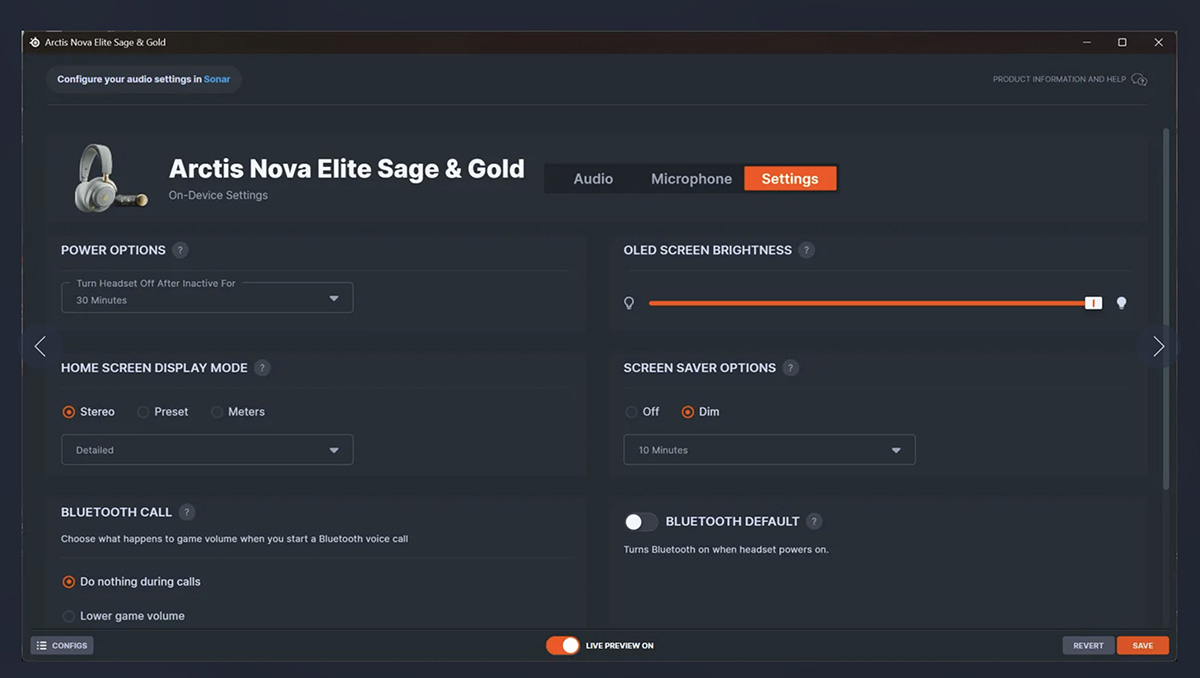Go to next device with right arrow
The height and width of the screenshot is (678, 1200).
[x=1158, y=346]
